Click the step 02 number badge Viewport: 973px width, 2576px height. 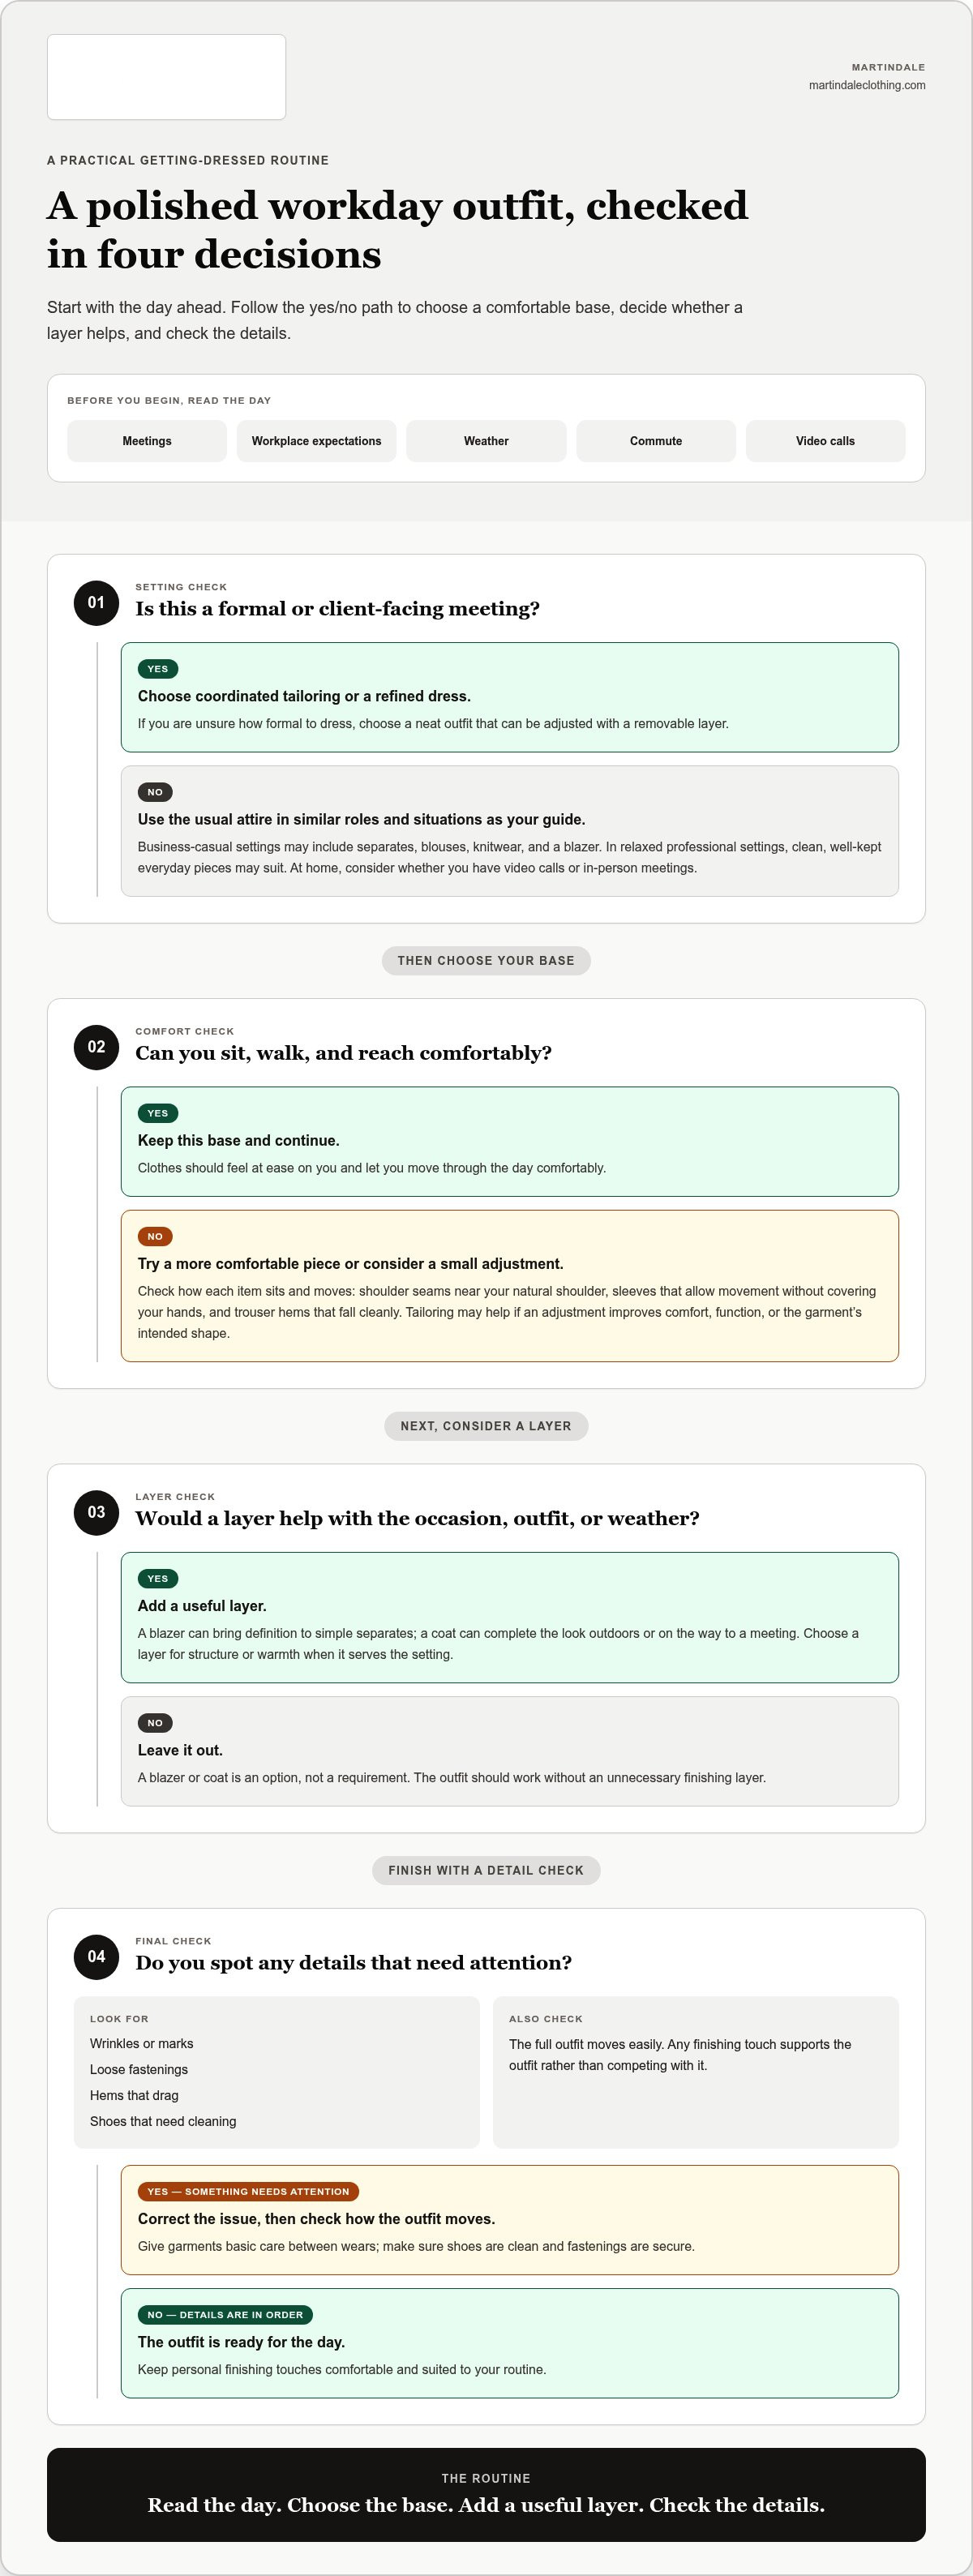(96, 1046)
